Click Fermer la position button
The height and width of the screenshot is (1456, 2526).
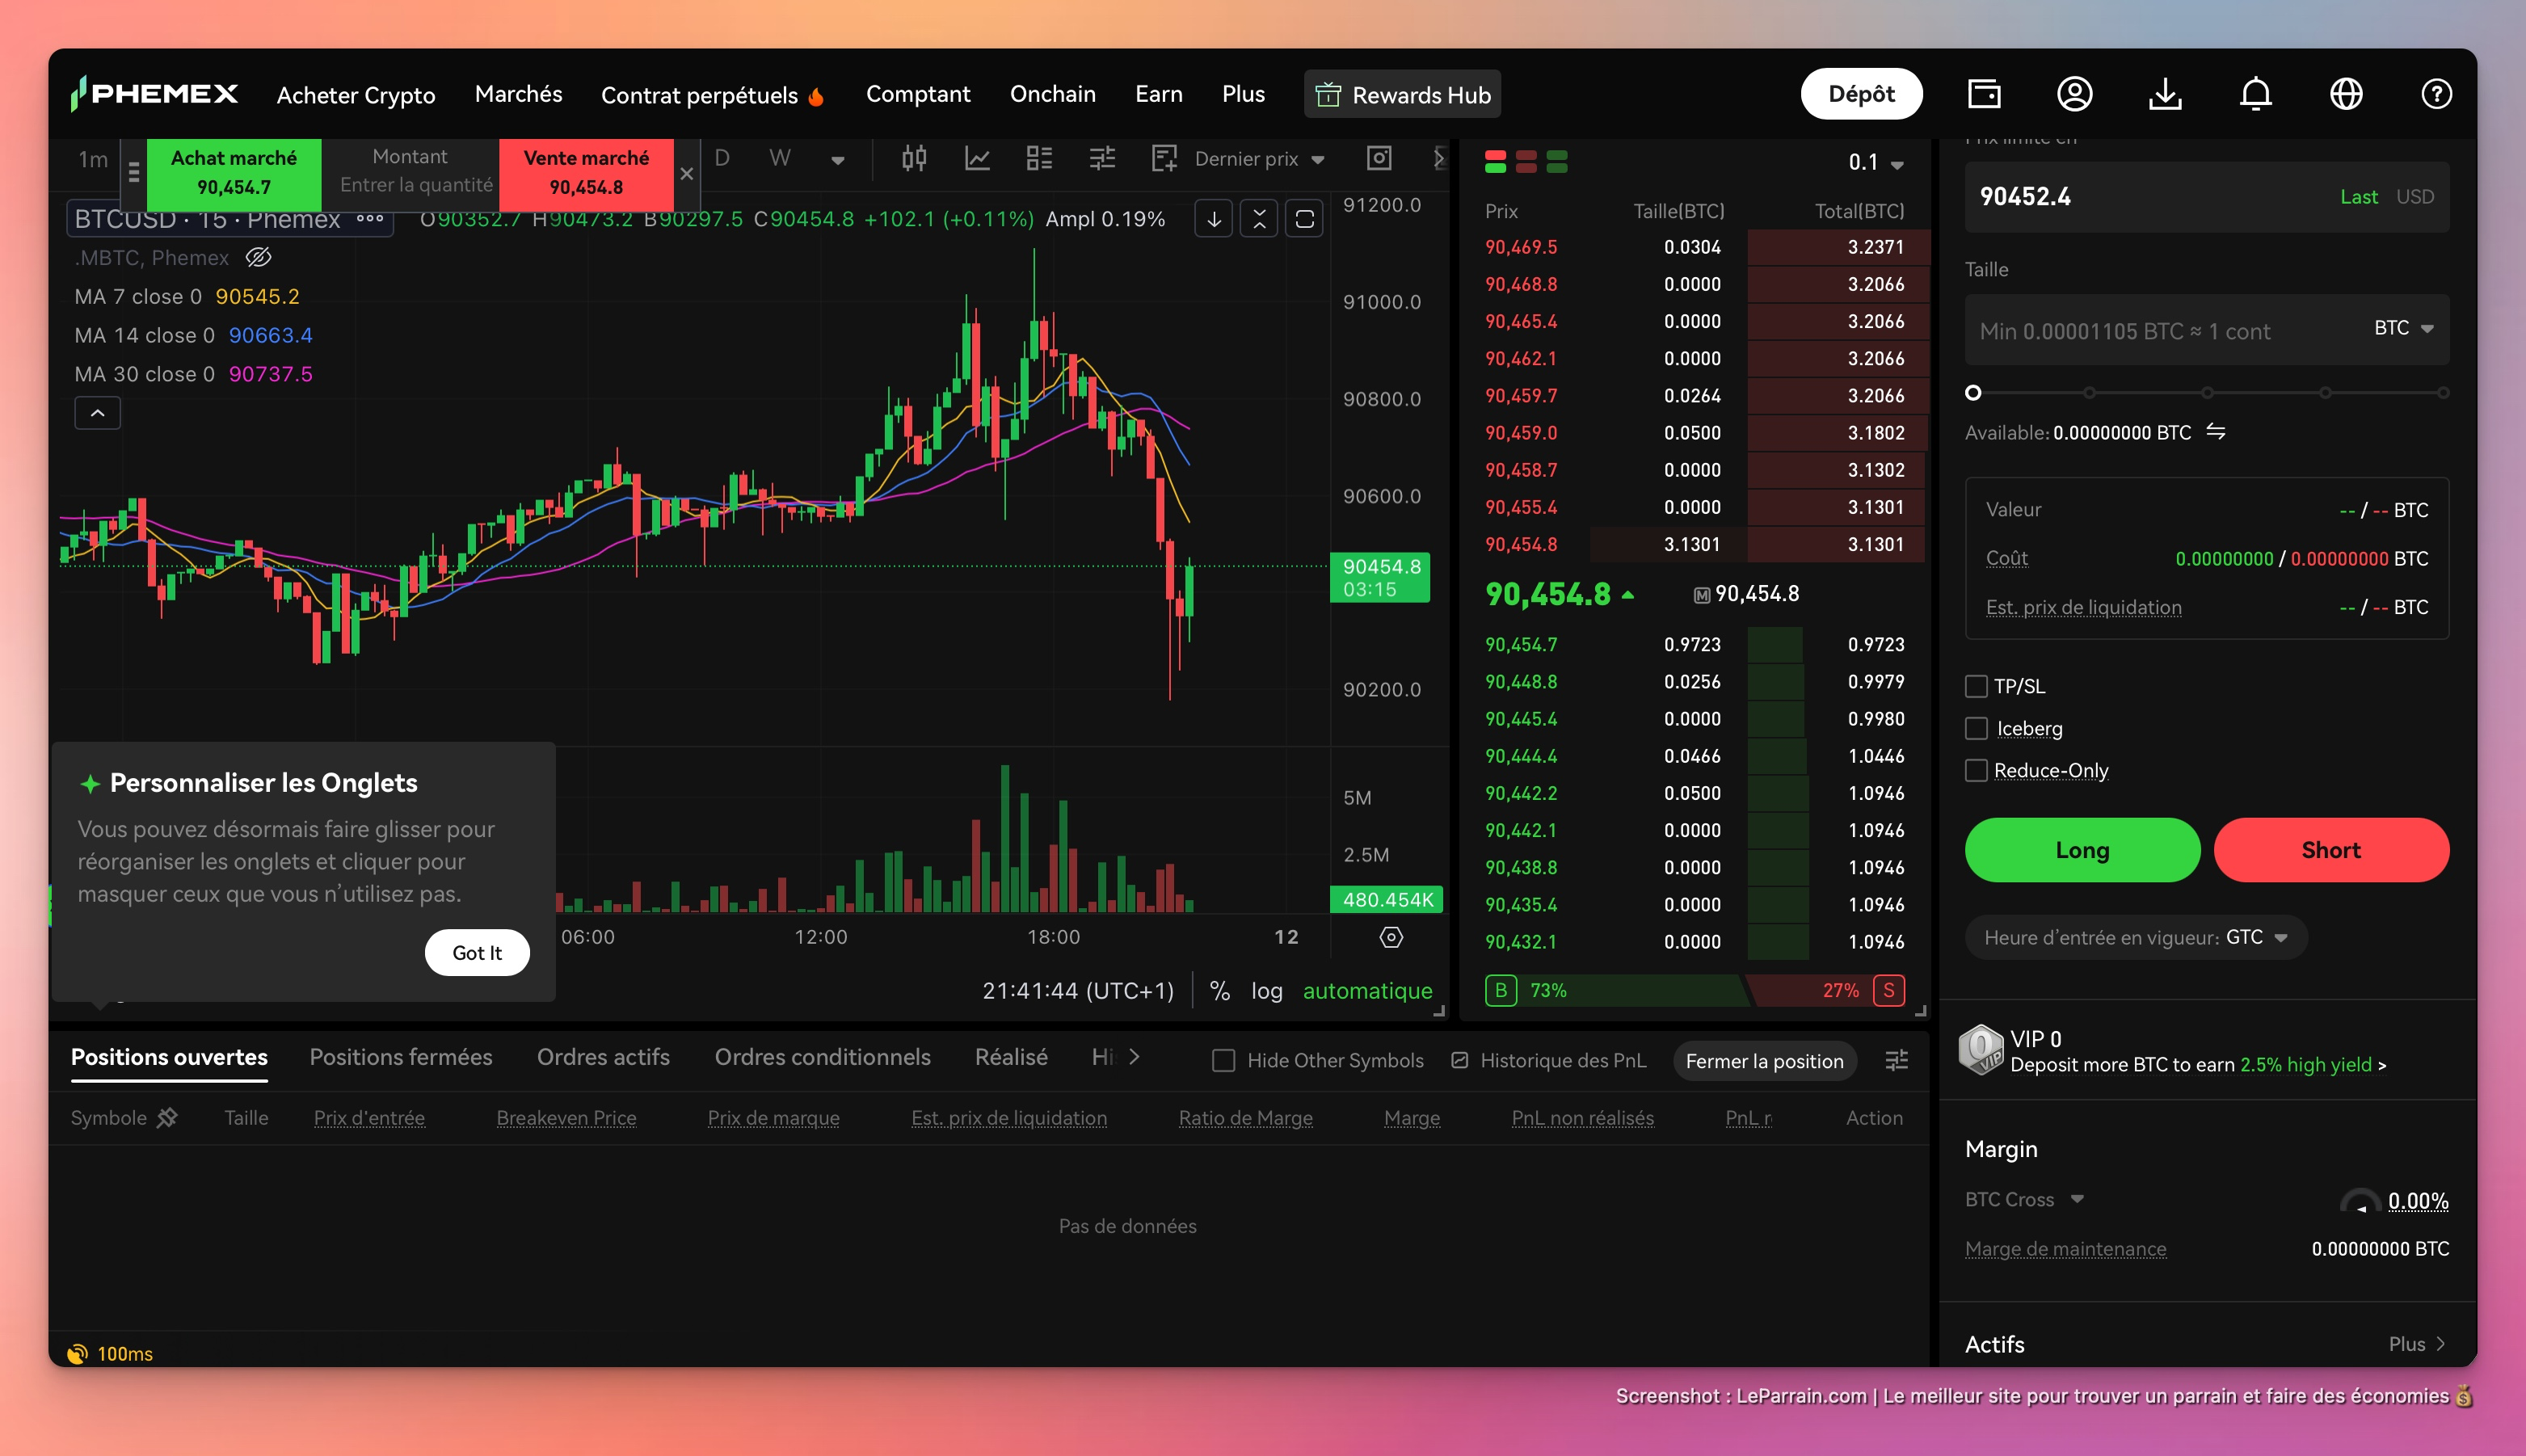point(1764,1061)
